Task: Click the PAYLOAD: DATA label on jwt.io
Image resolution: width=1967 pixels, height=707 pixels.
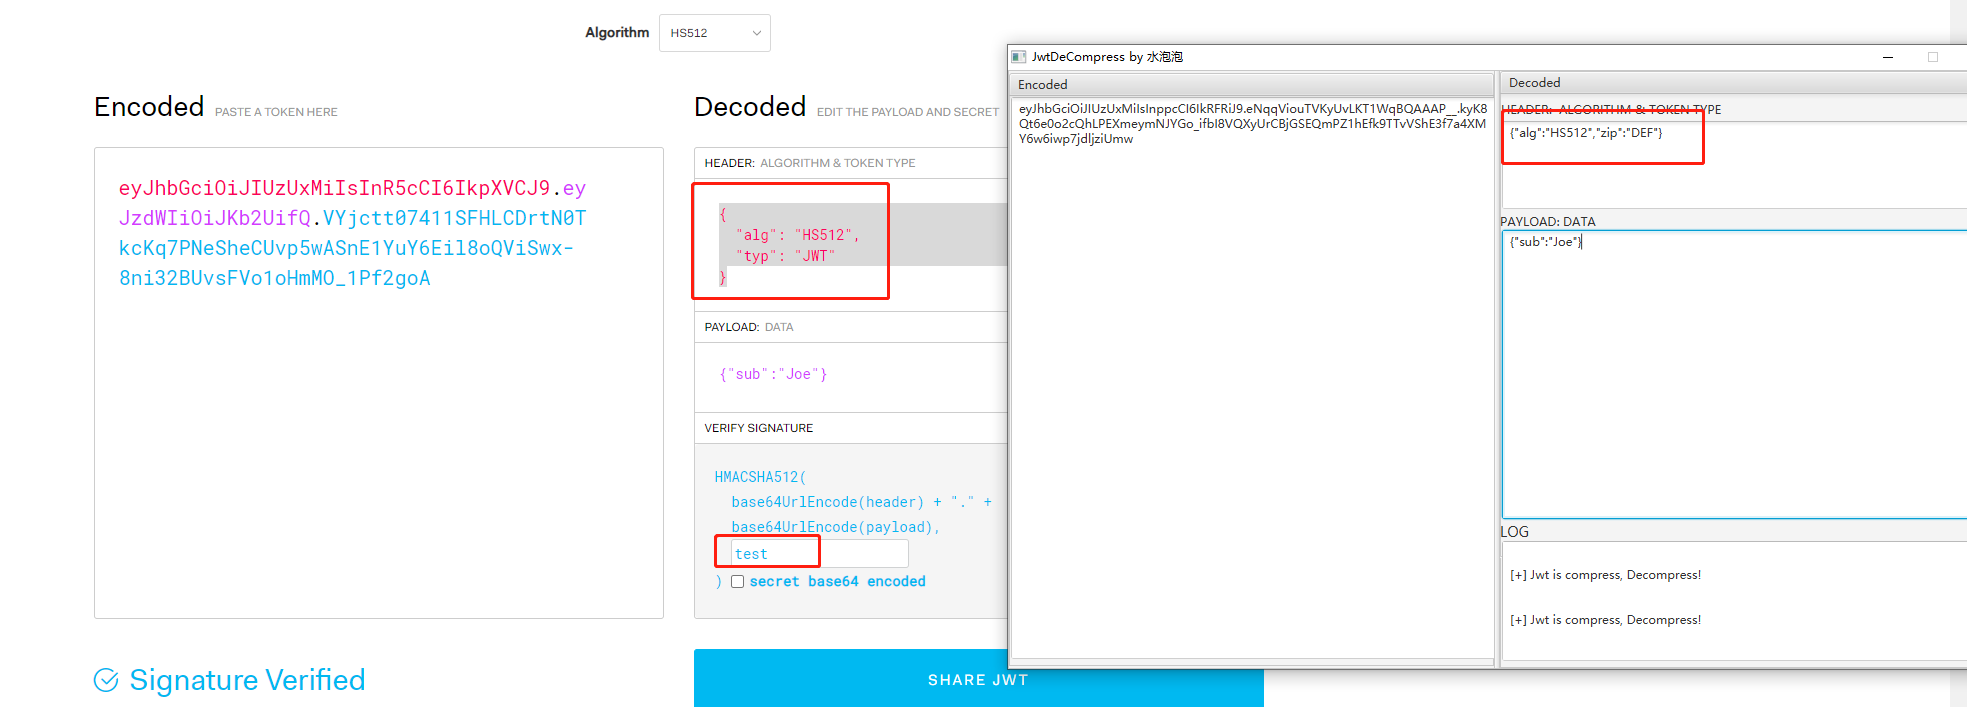Action: (749, 327)
